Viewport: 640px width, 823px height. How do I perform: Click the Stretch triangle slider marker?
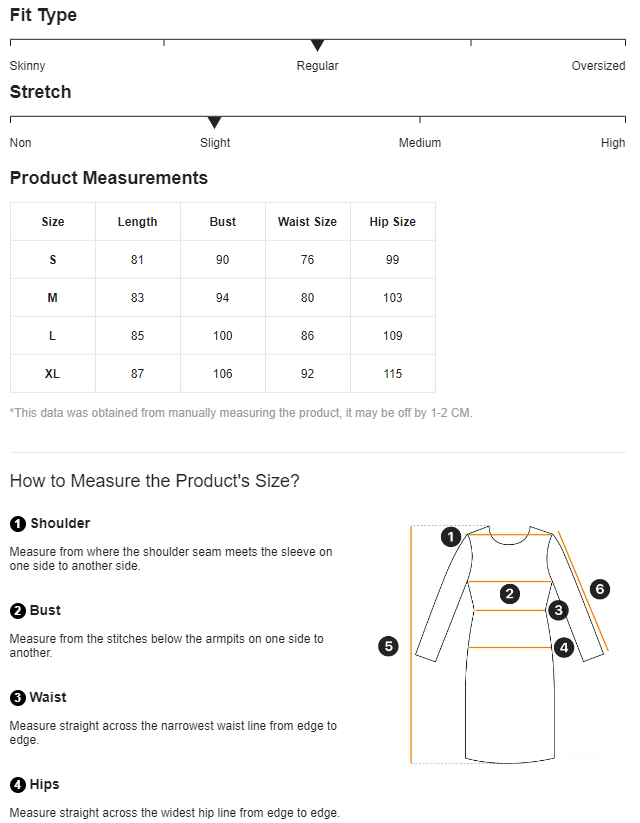214,123
